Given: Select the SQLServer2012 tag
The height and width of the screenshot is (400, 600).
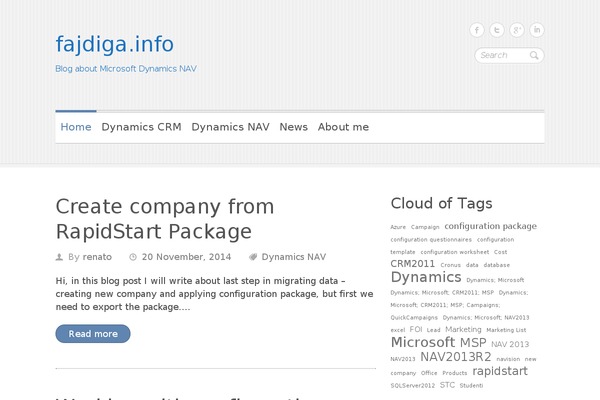Looking at the screenshot, I should coord(412,385).
